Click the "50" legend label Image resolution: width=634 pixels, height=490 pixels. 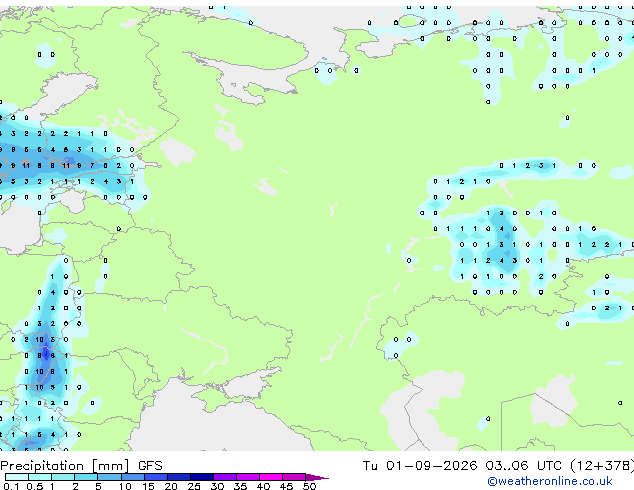pos(309,486)
